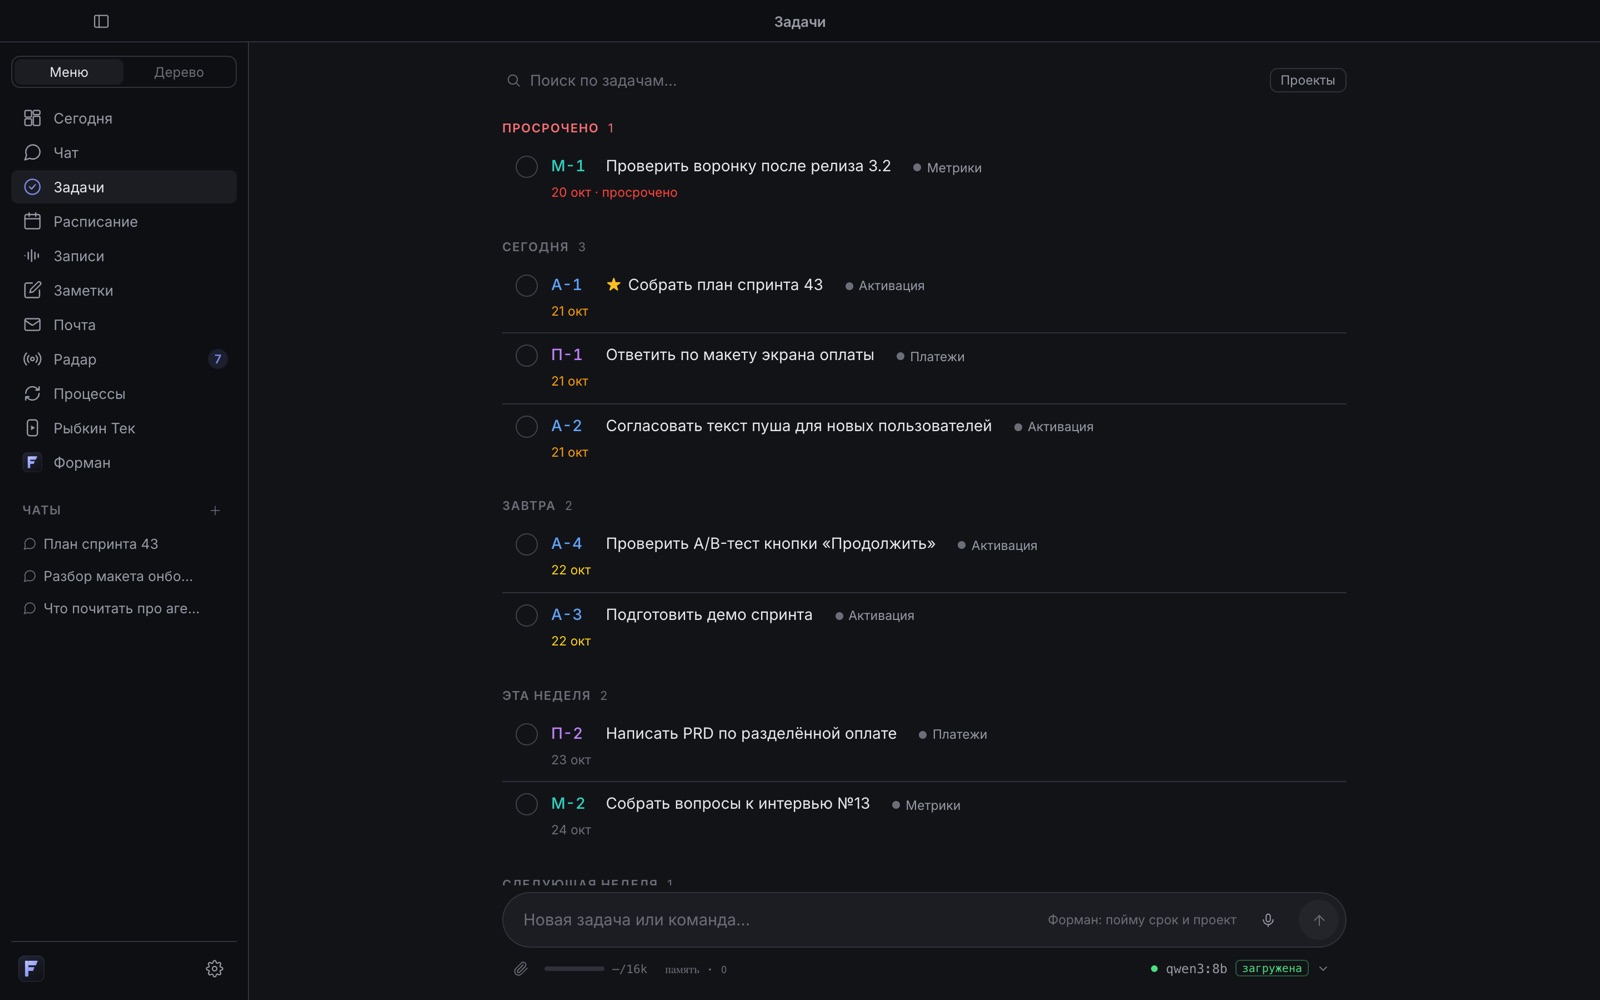
Task: Check off task П-2 PRD
Action: (526, 734)
